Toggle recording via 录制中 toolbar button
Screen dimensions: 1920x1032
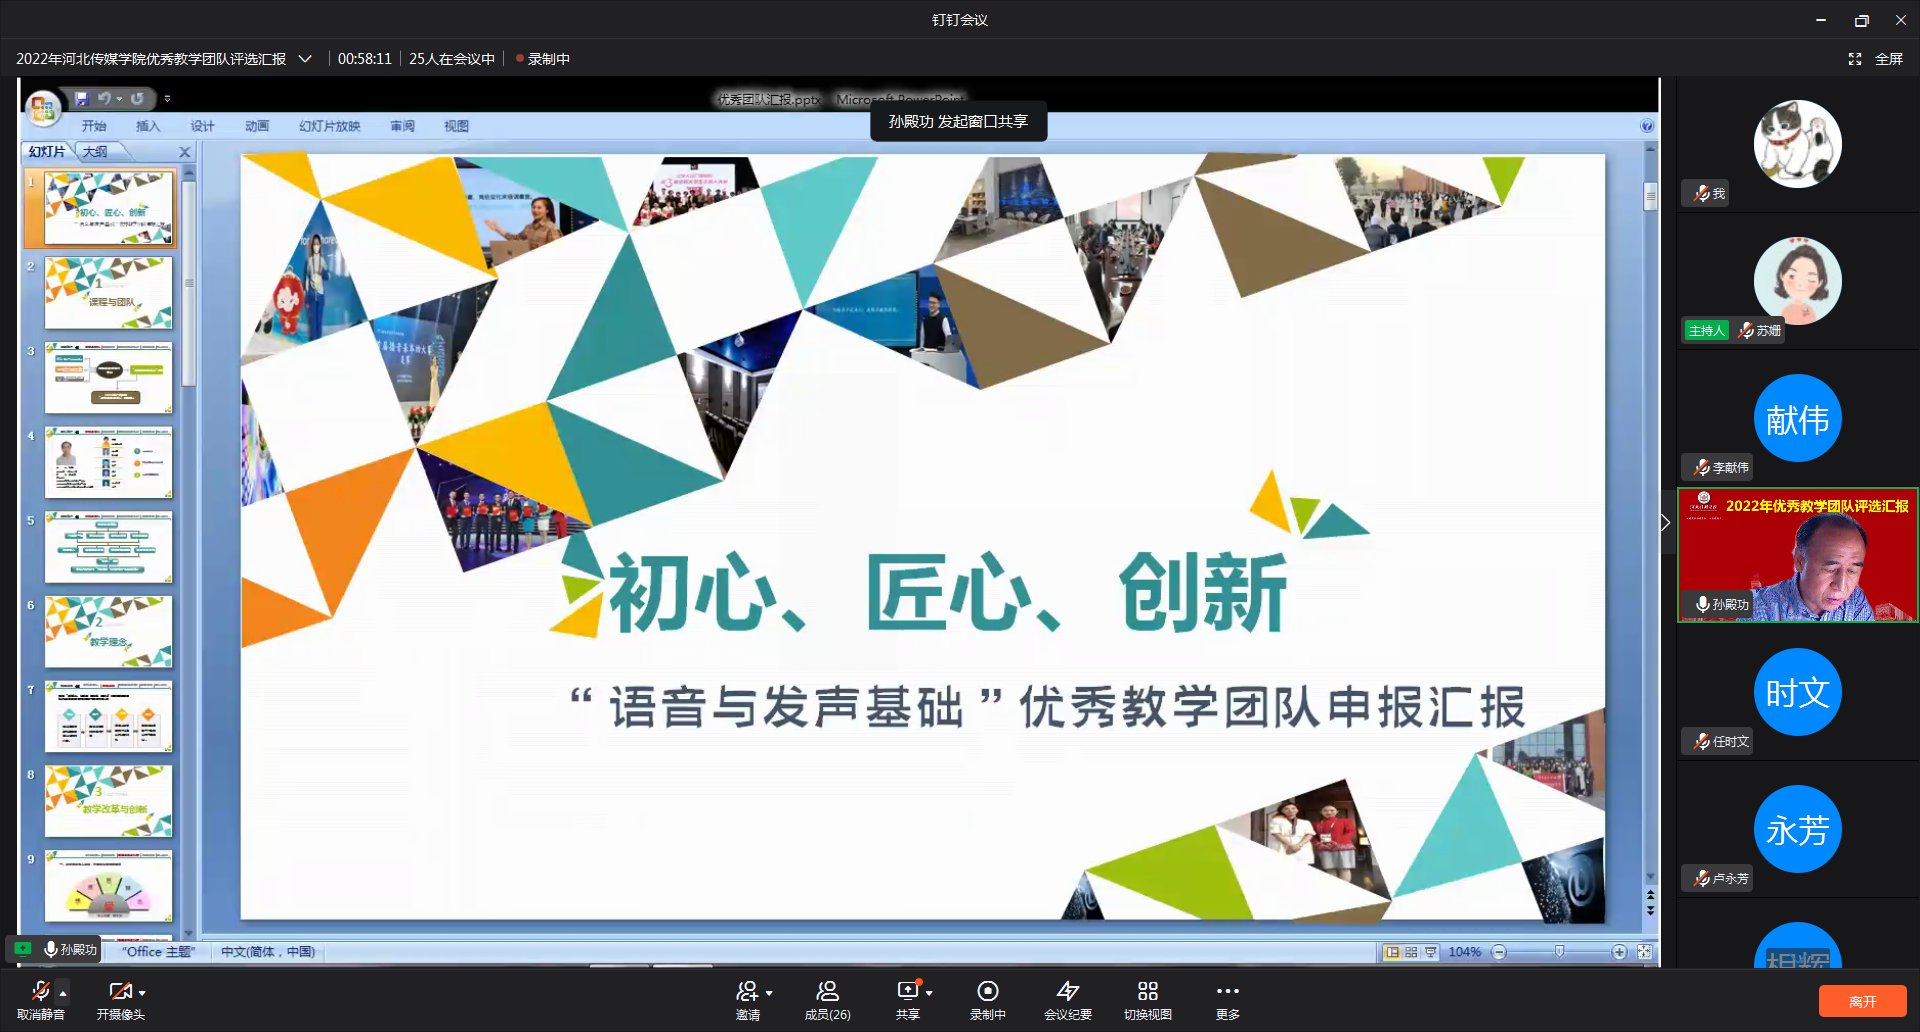988,1000
